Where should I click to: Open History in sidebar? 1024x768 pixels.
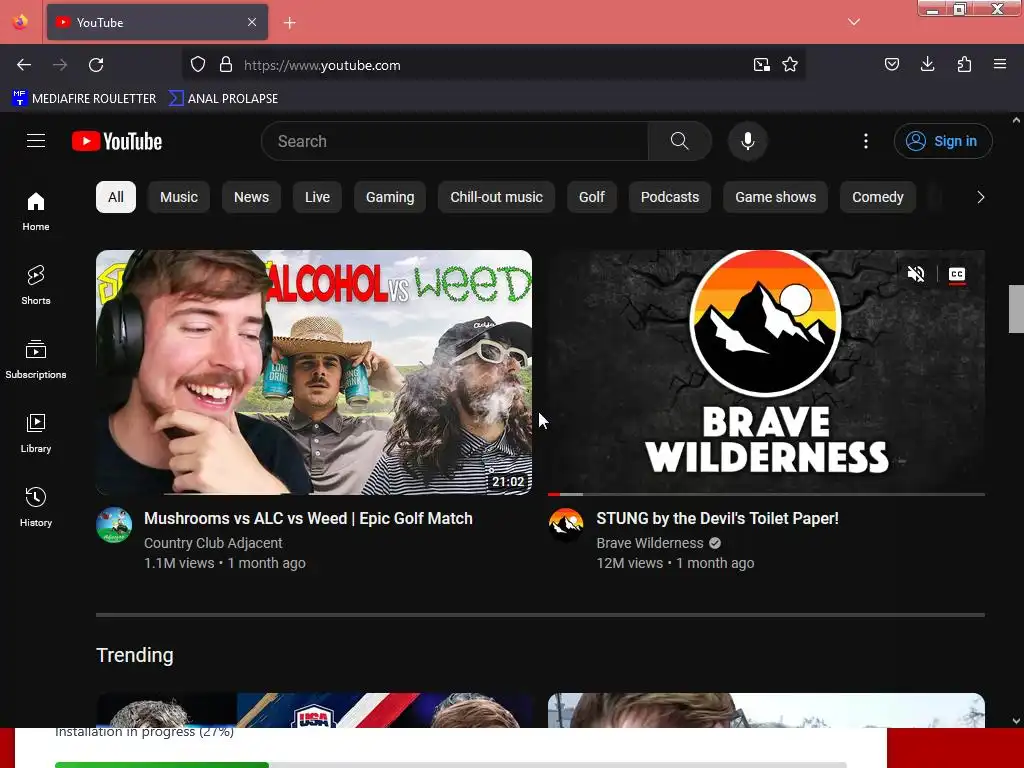tap(36, 507)
